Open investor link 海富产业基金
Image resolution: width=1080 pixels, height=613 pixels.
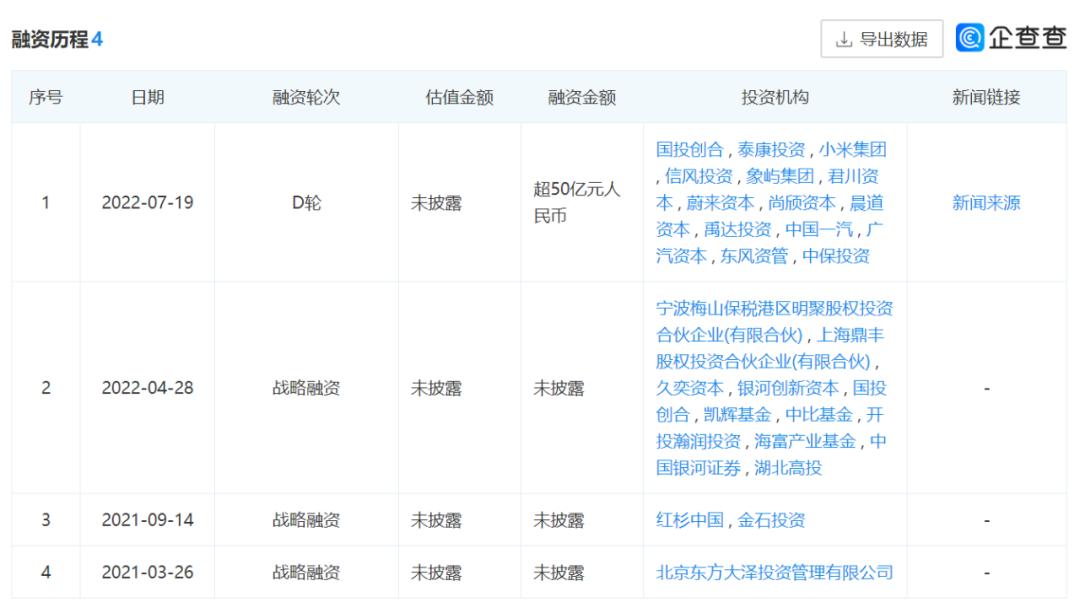(x=804, y=441)
